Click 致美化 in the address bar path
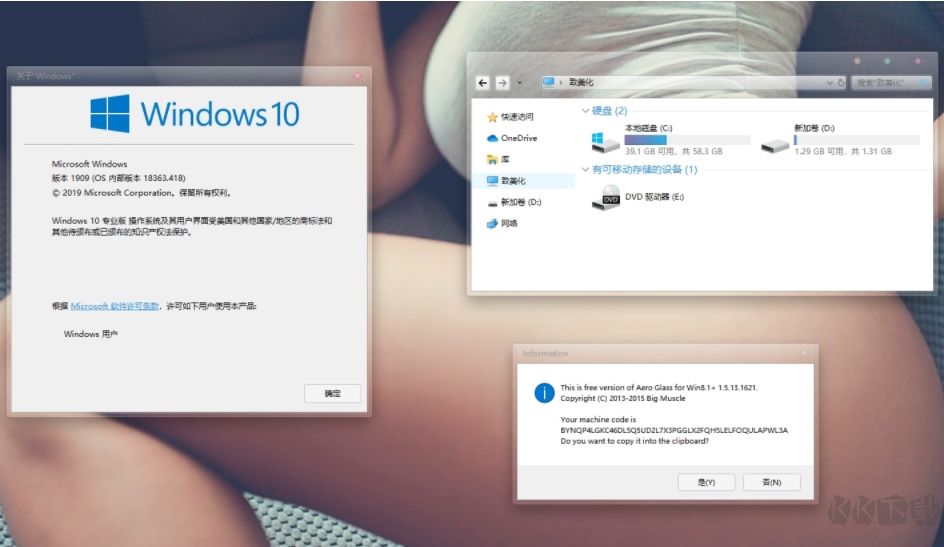The width and height of the screenshot is (944, 547). (x=581, y=82)
